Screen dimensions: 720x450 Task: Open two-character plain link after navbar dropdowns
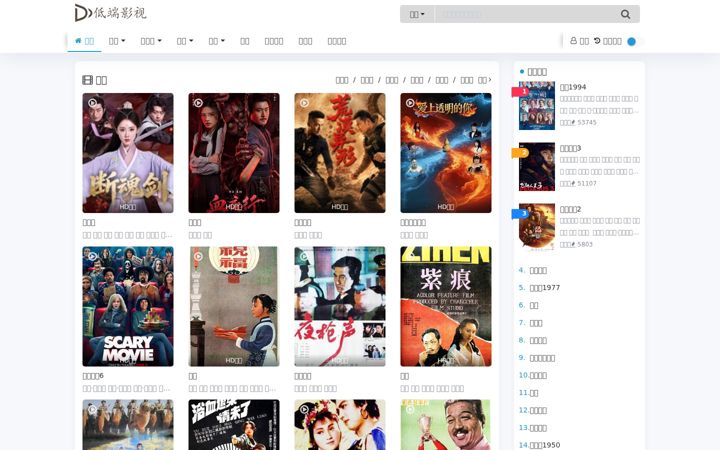(x=245, y=41)
